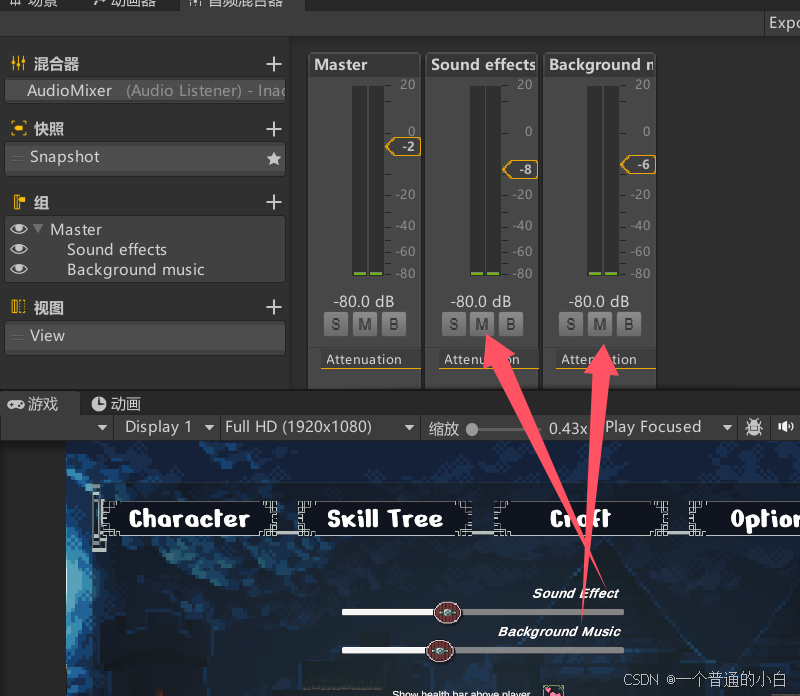Toggle game audio with the speaker icon

coord(786,427)
